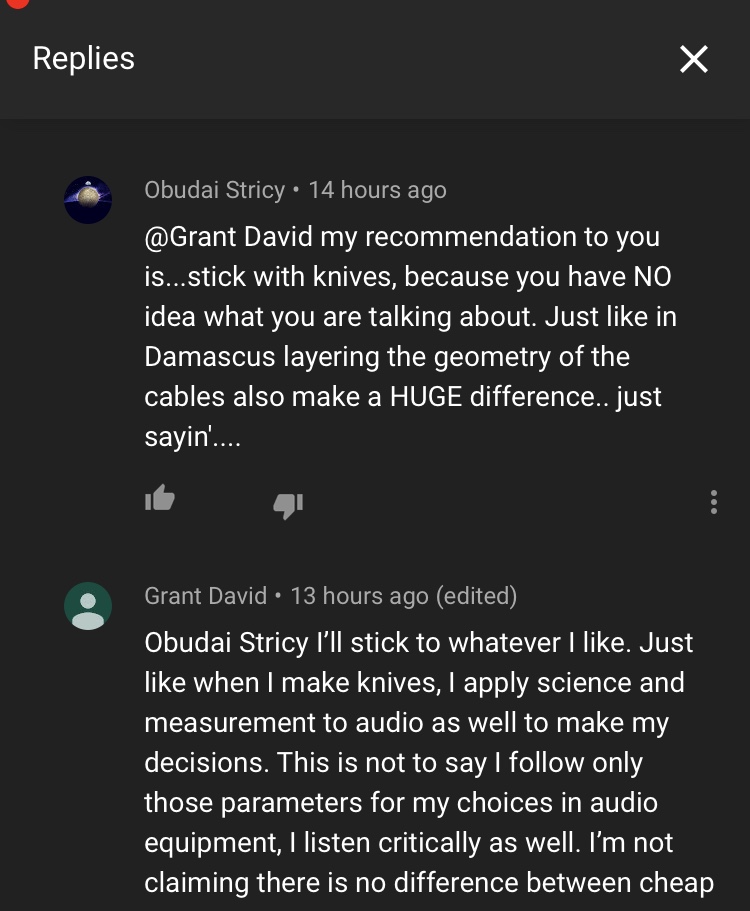Tap the red dot at top-left corner

[x=16, y=3]
